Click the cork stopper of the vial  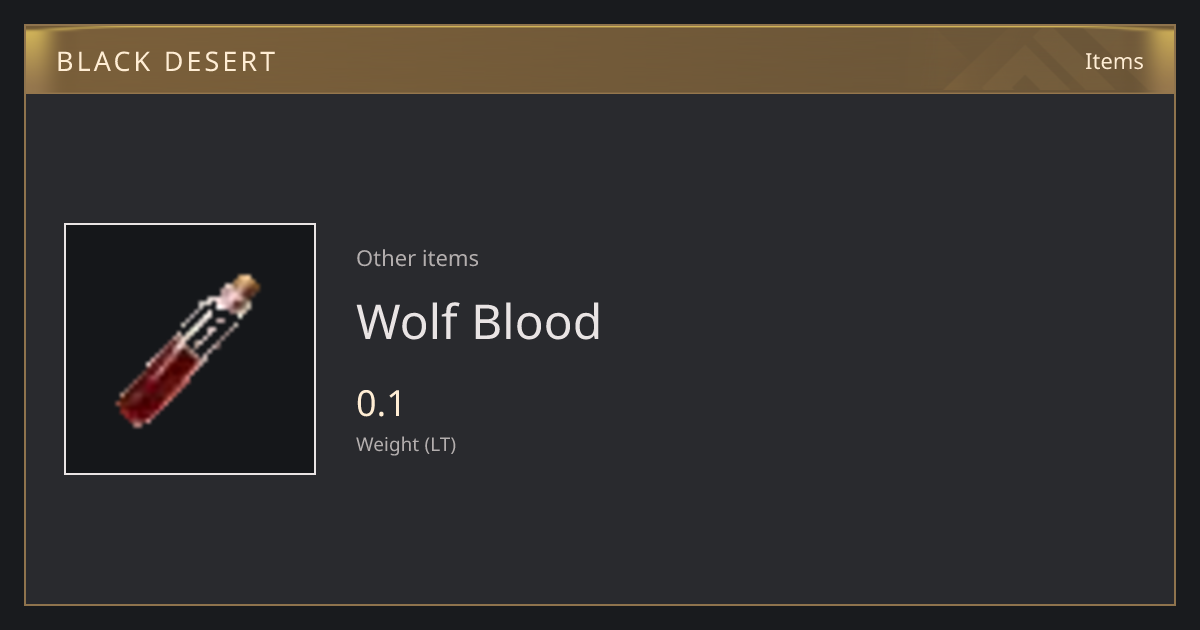(x=247, y=287)
